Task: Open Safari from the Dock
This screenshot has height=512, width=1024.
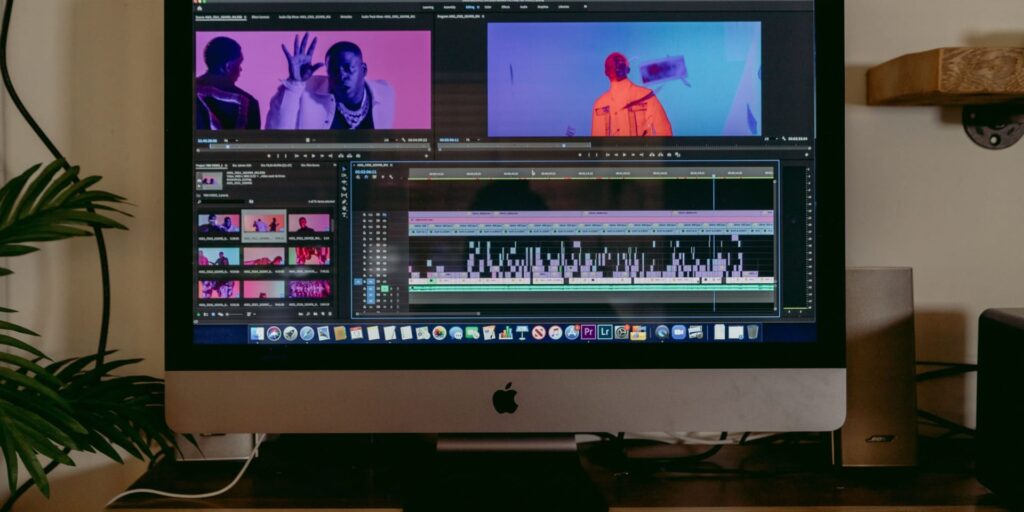Action: 307,333
